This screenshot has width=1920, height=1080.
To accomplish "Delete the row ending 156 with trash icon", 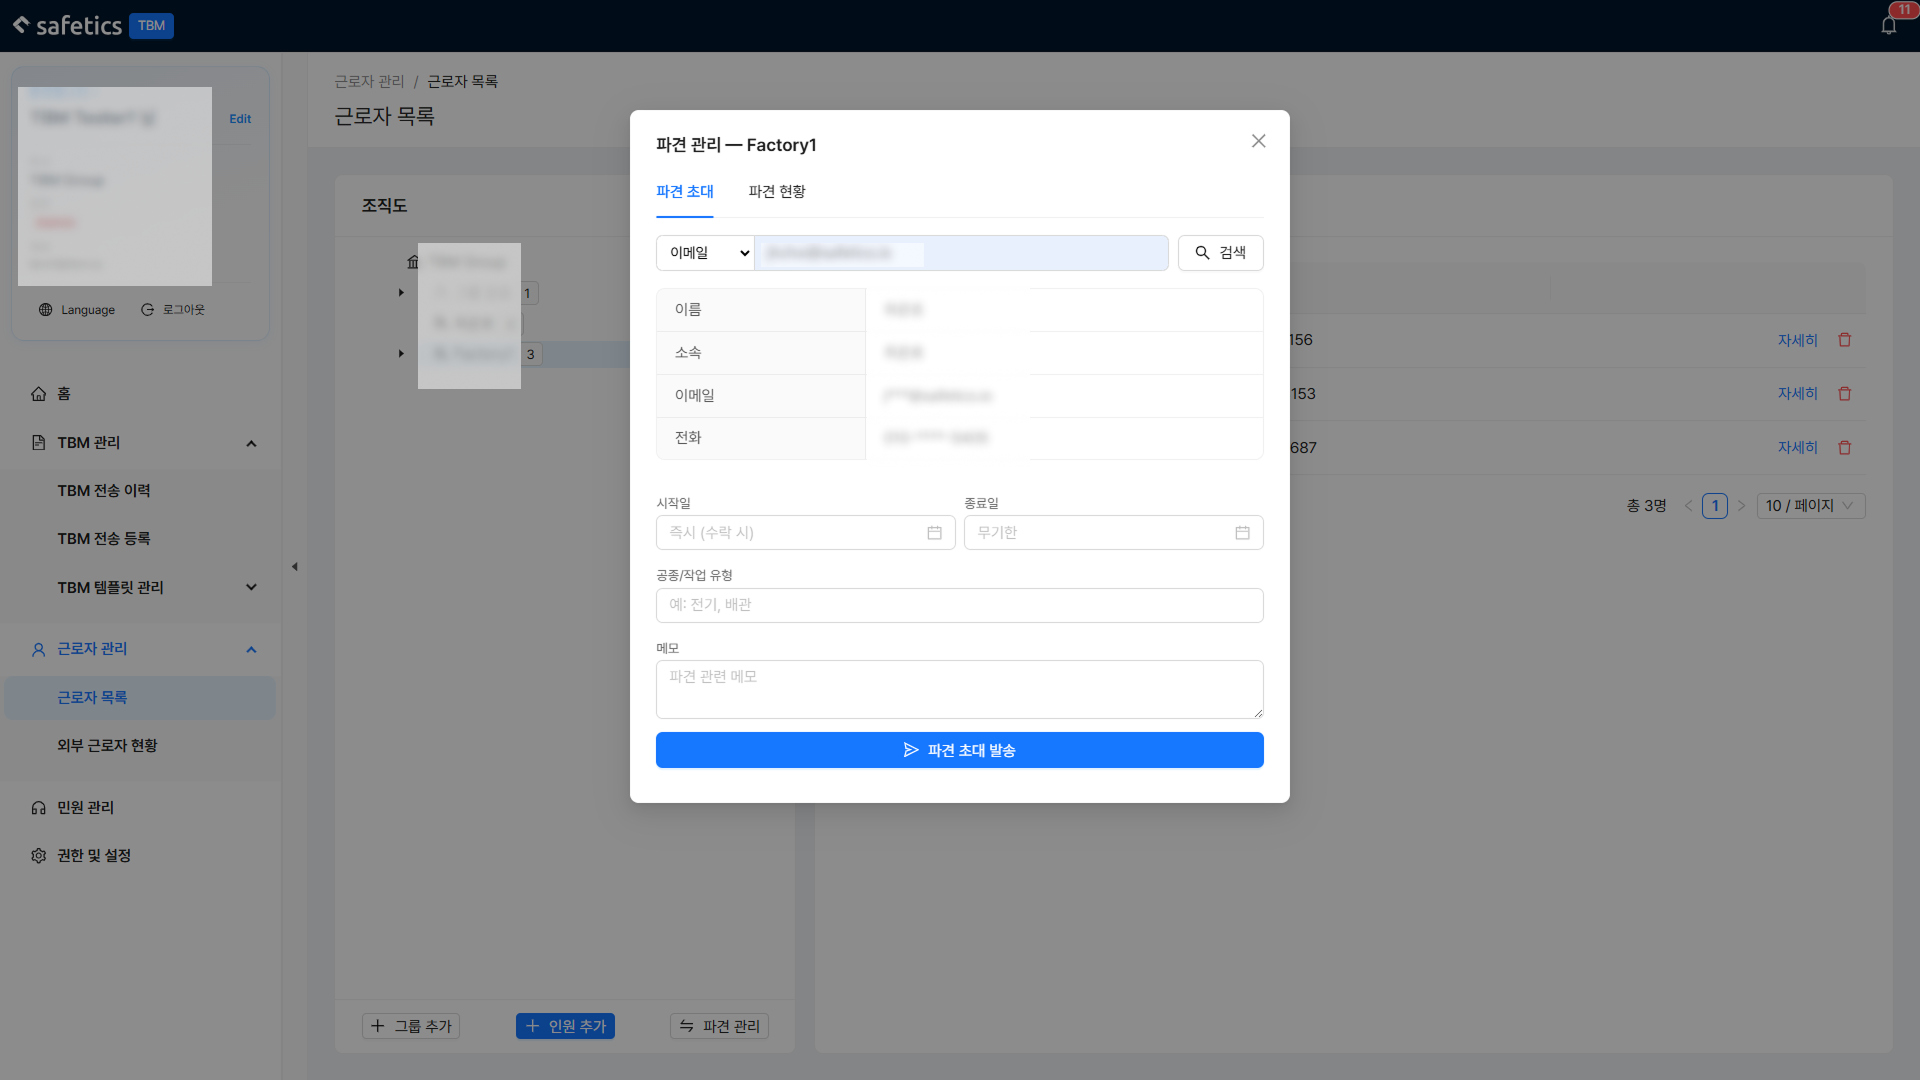I will pos(1845,340).
